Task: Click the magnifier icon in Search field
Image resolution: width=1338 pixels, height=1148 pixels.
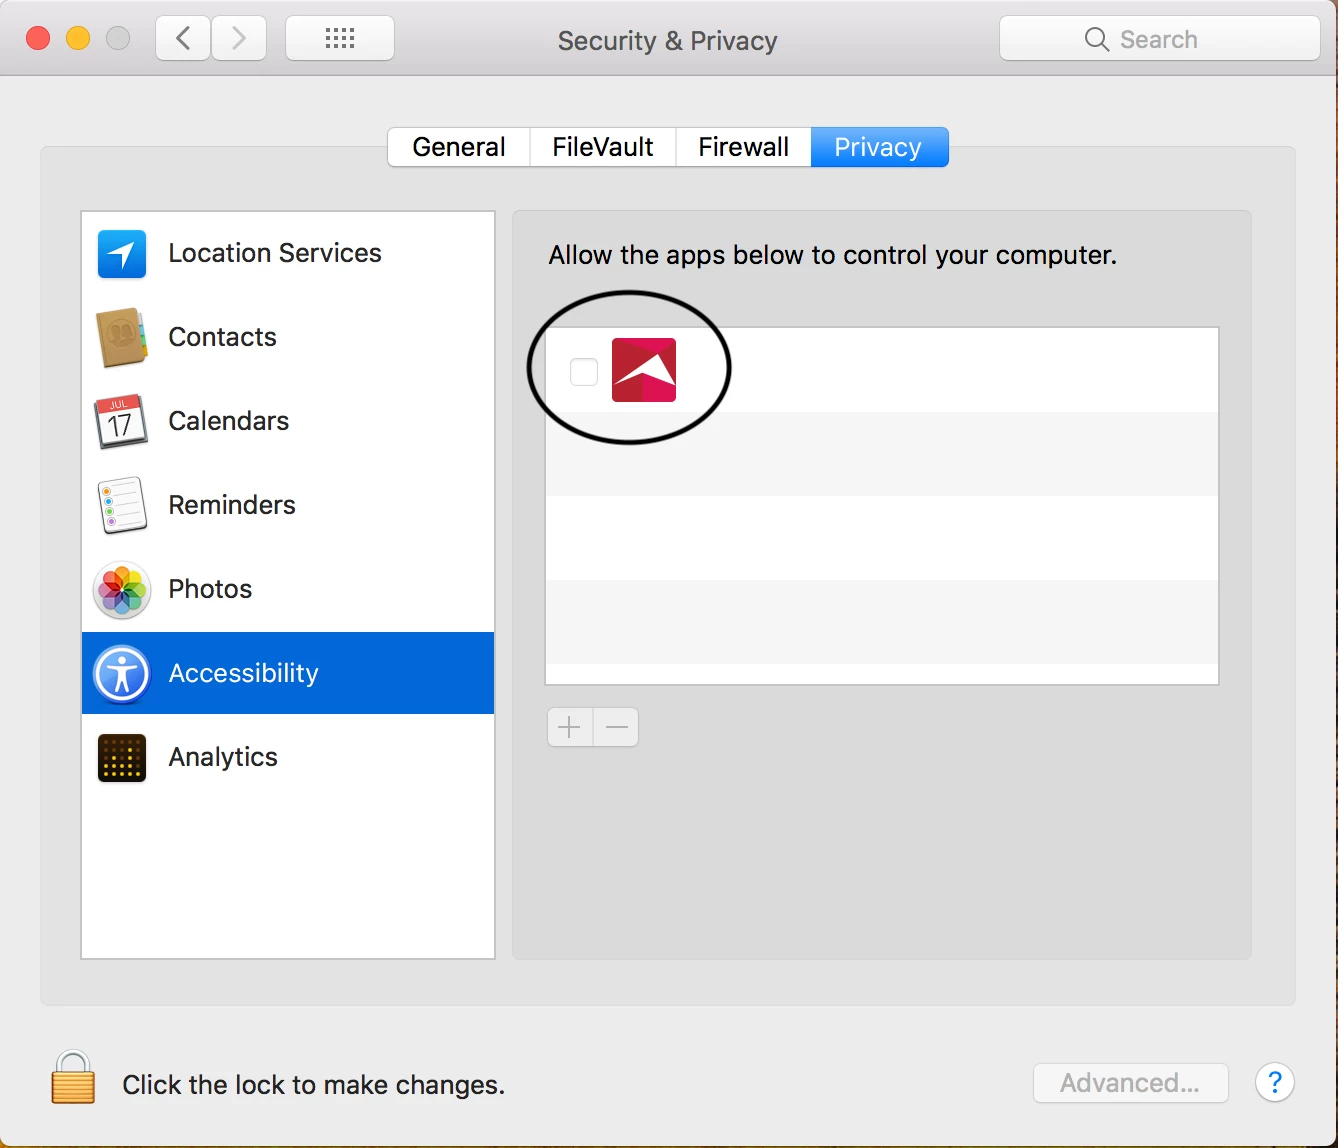Action: coord(1097,40)
